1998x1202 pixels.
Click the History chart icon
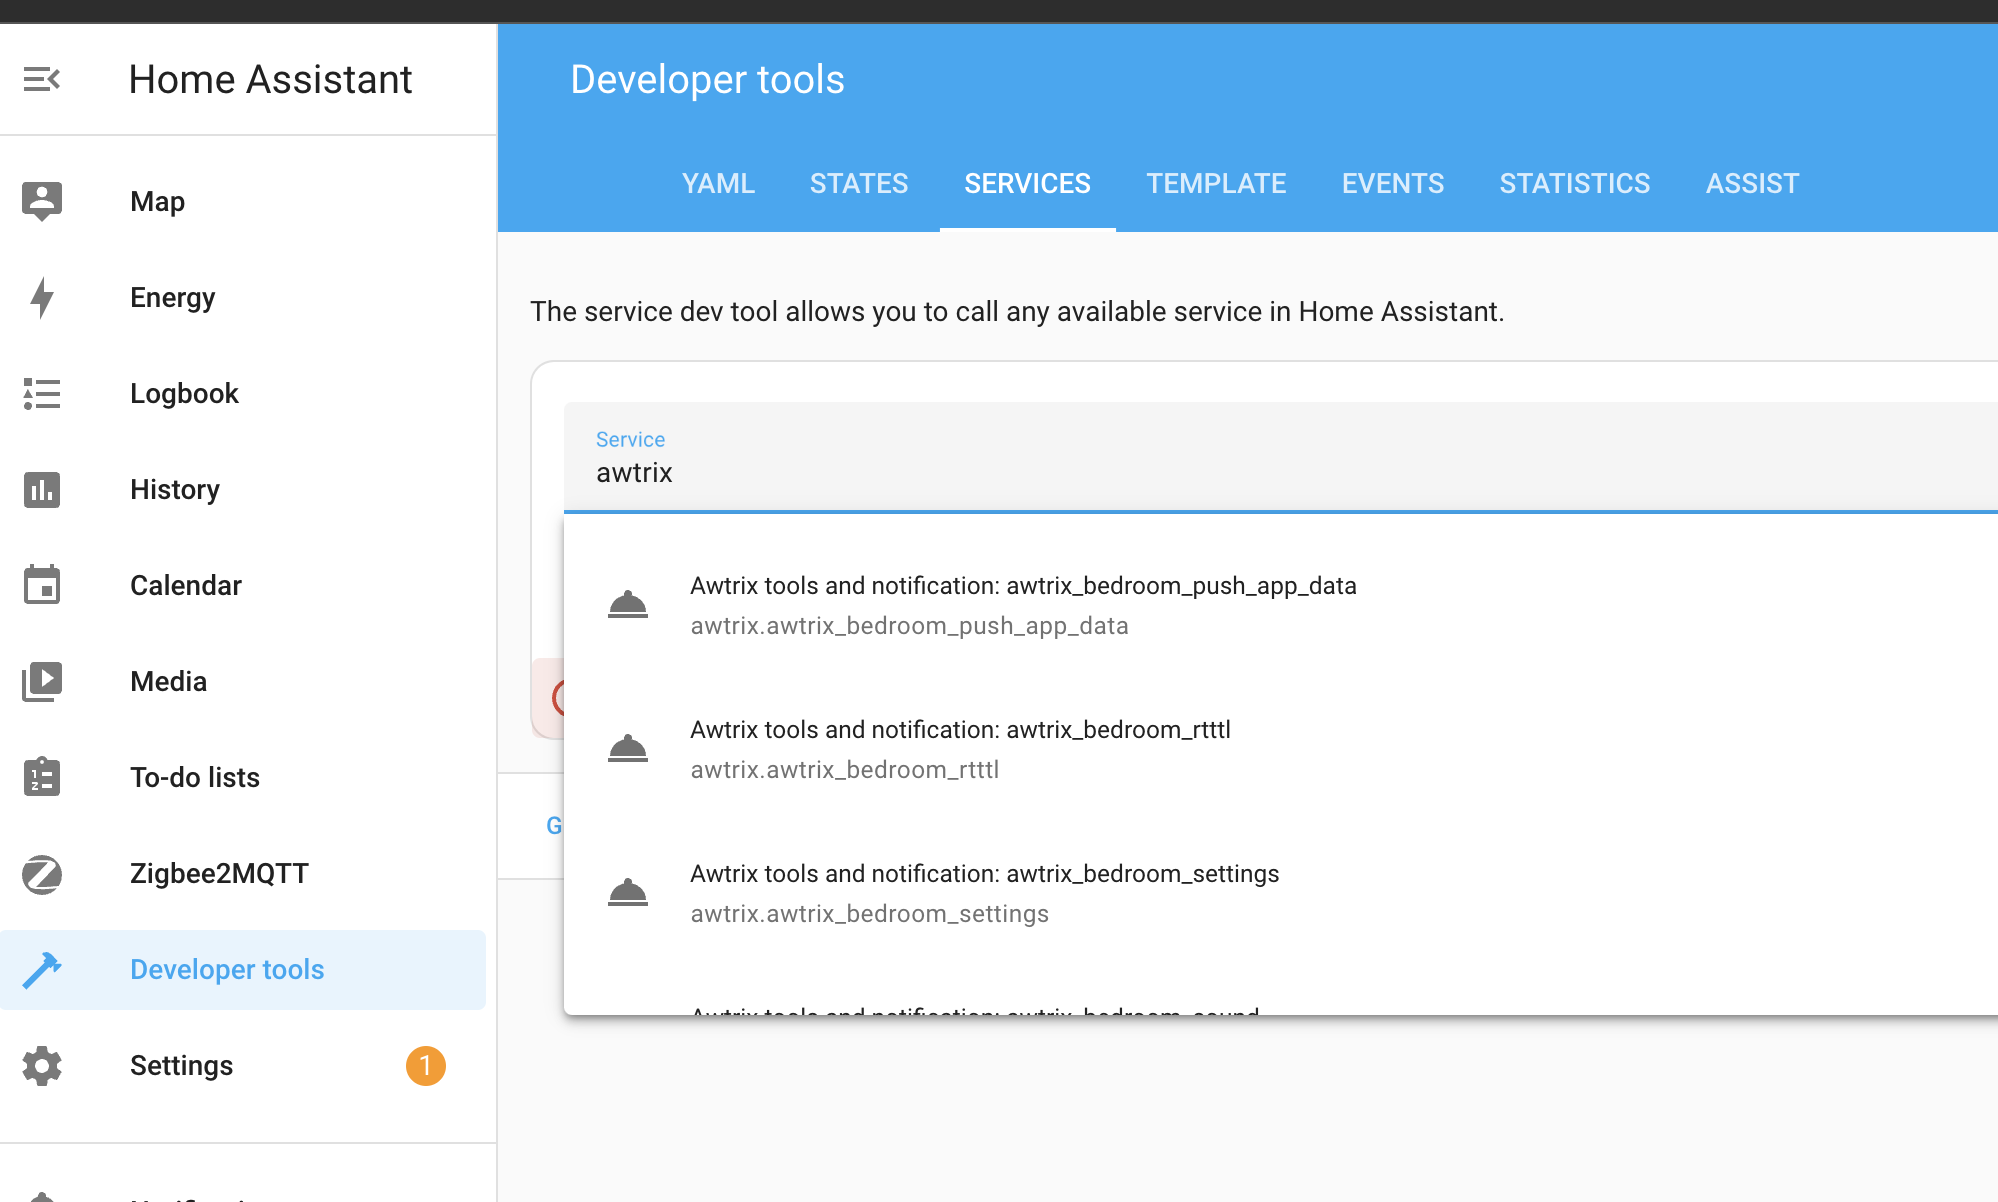coord(42,489)
